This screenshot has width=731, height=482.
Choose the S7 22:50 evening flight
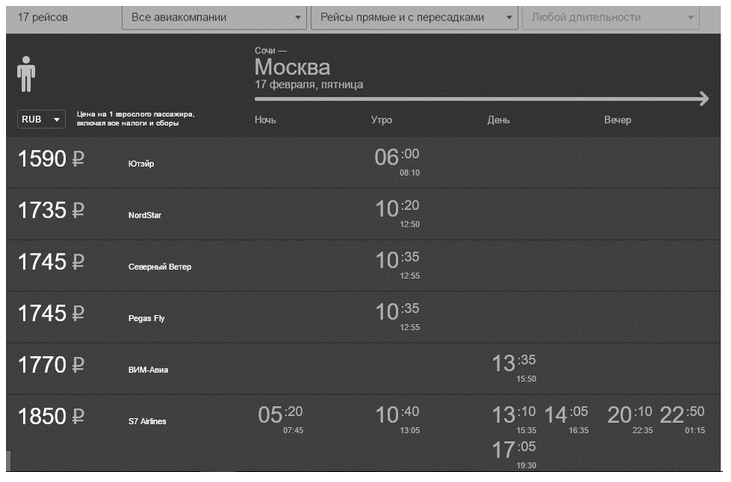point(682,415)
